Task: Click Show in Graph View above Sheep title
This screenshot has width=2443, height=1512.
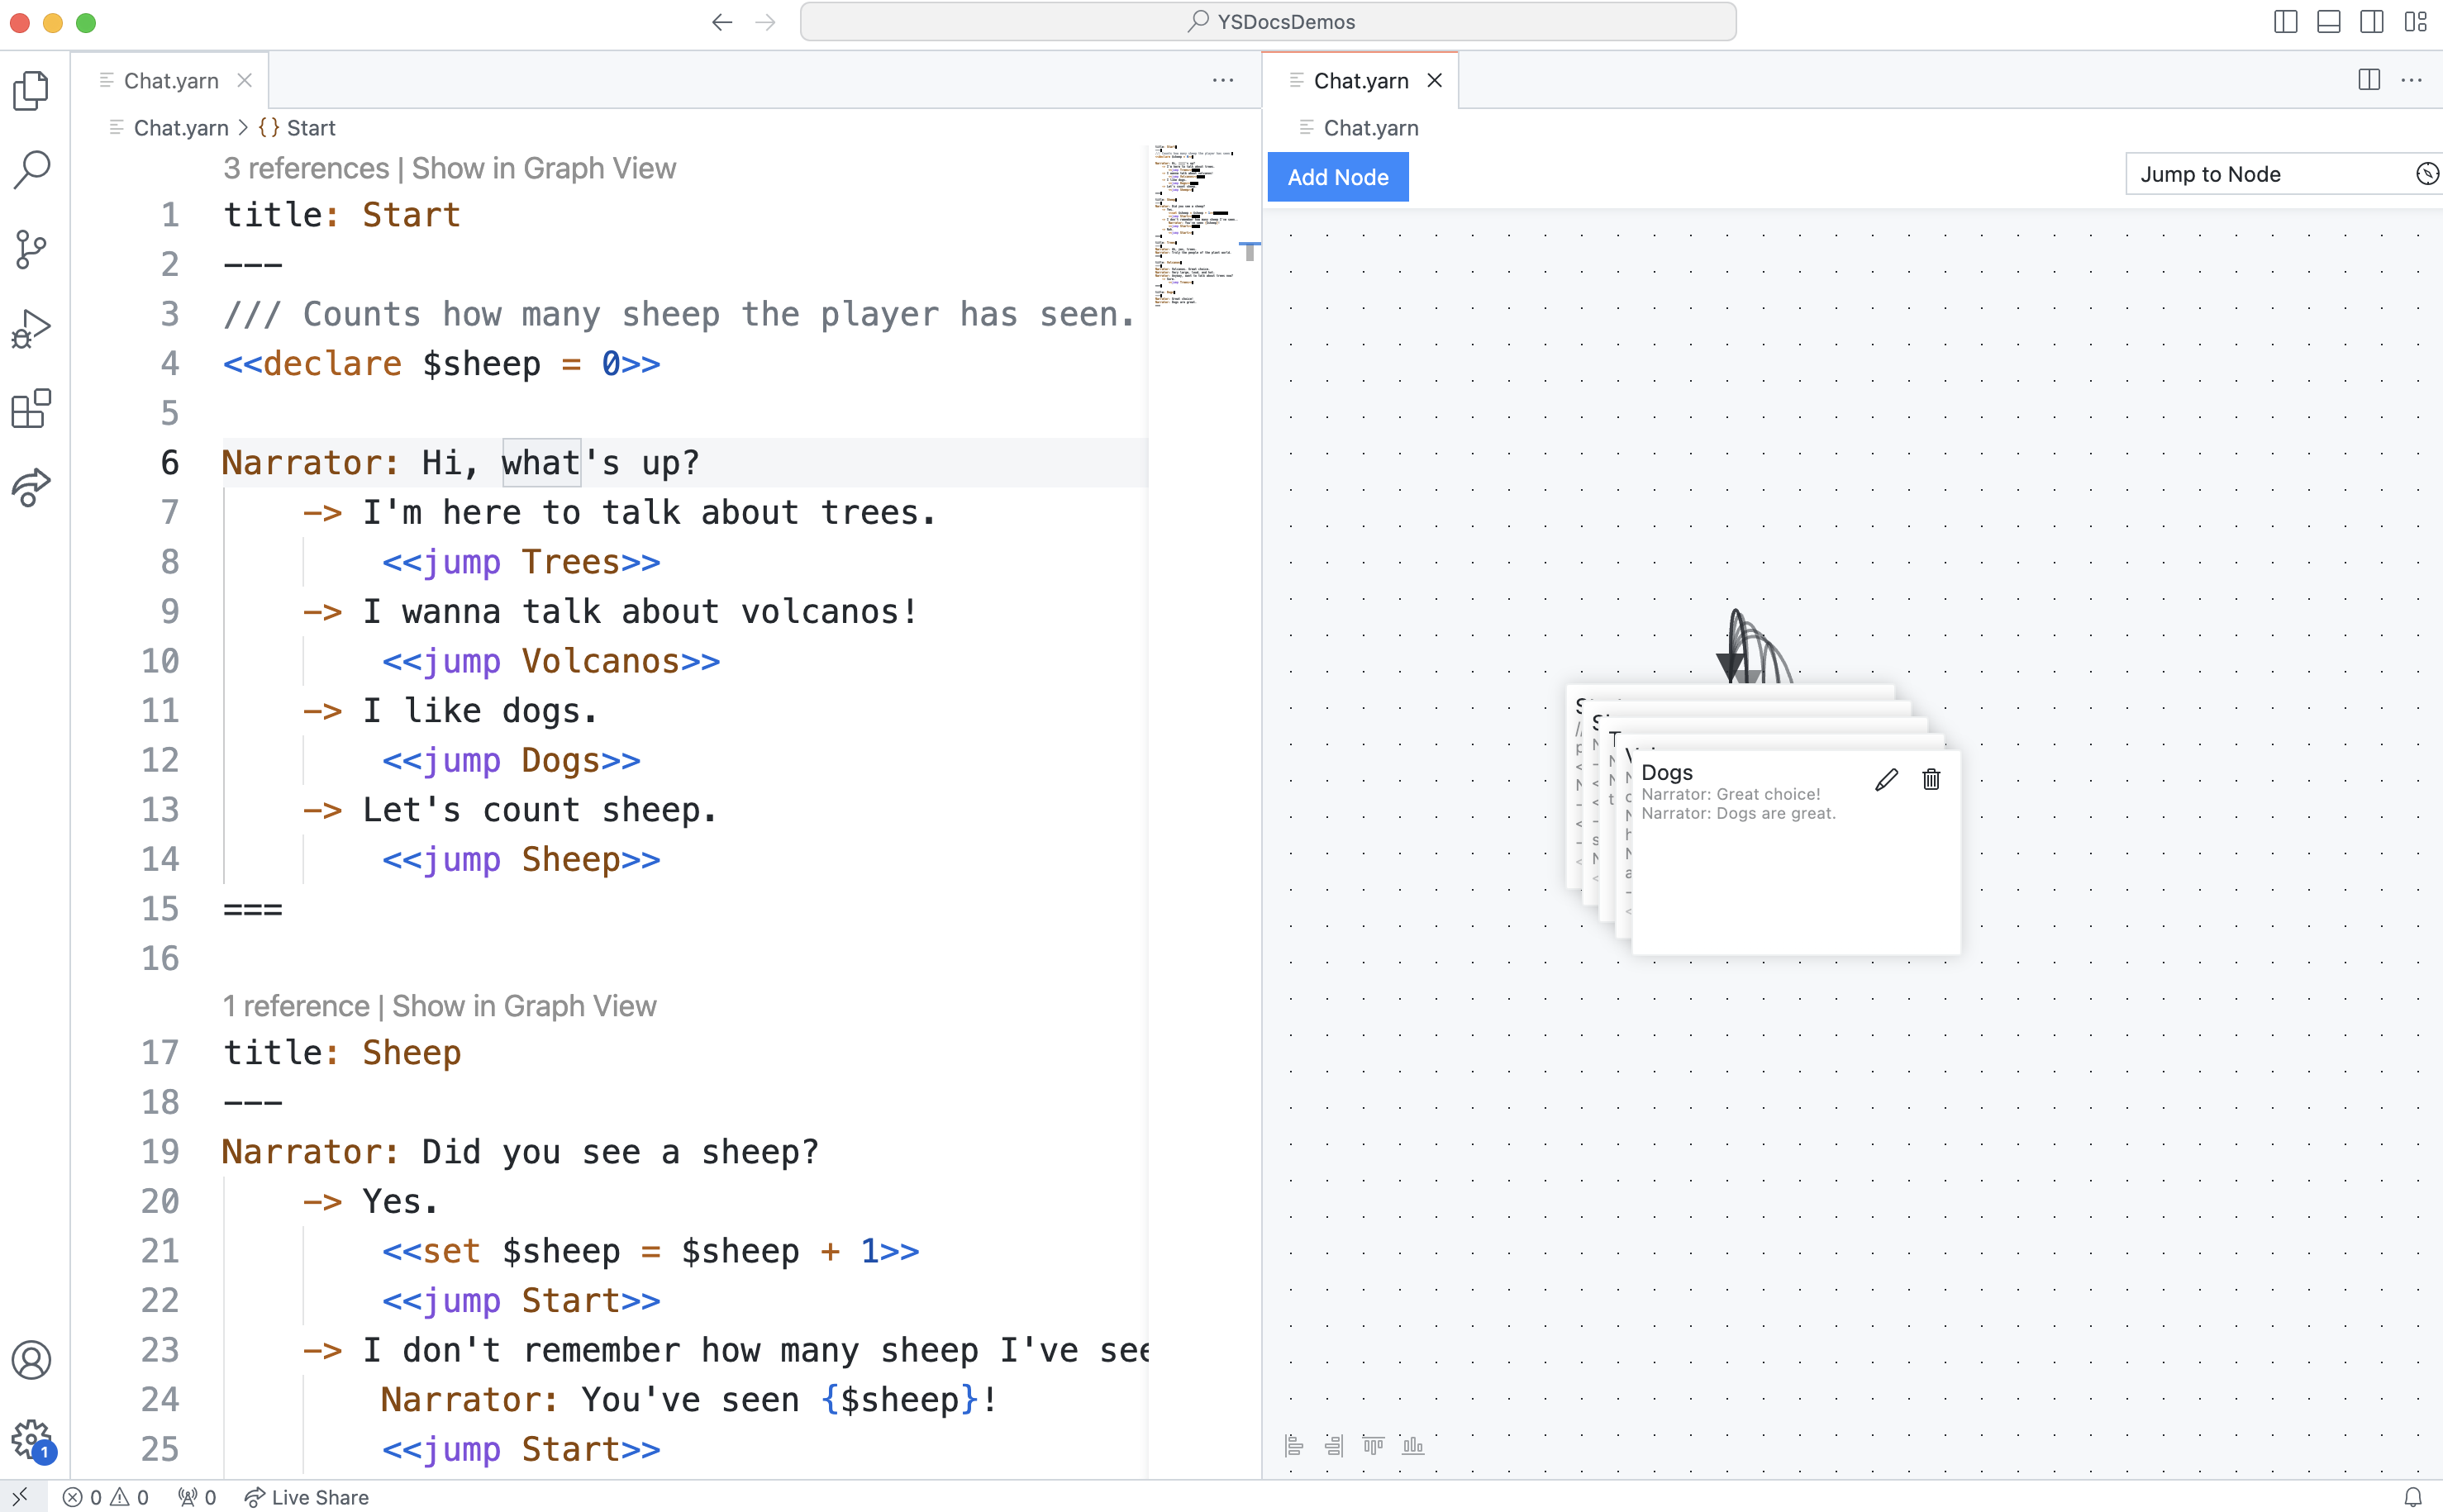Action: pos(524,1006)
